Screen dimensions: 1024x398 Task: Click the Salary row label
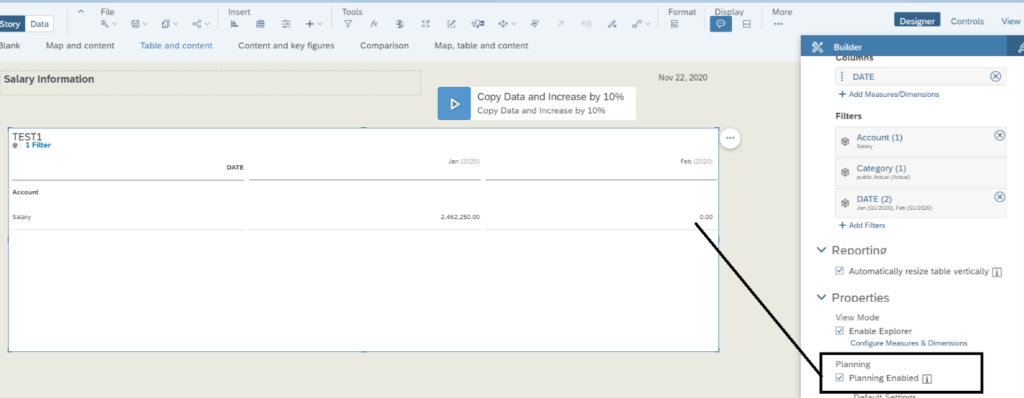click(x=22, y=217)
